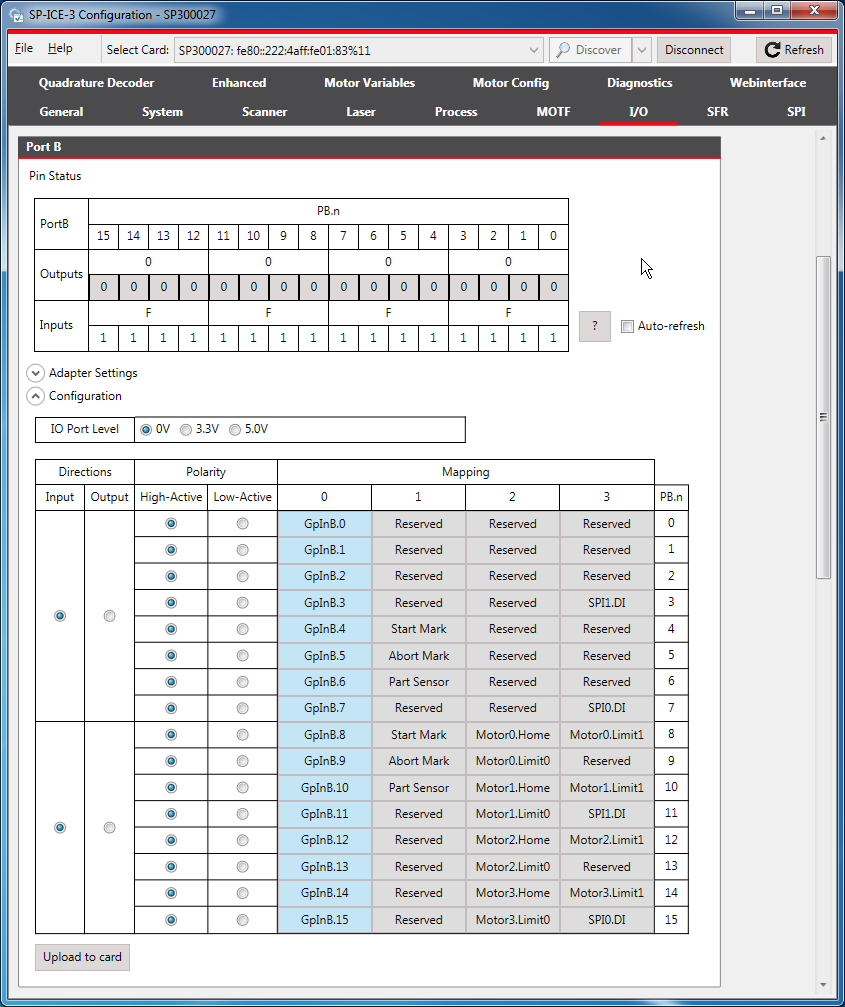Switch to the System tab
This screenshot has width=845, height=1007.
coord(162,112)
